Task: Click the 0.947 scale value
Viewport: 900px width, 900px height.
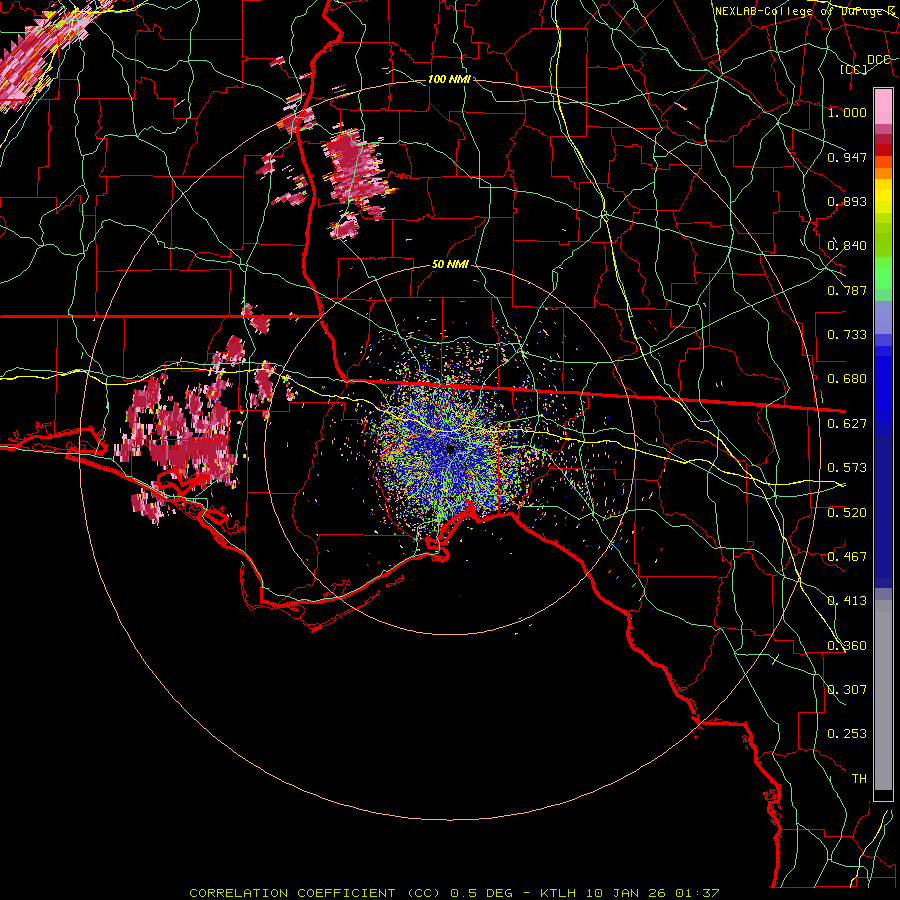Action: (847, 157)
